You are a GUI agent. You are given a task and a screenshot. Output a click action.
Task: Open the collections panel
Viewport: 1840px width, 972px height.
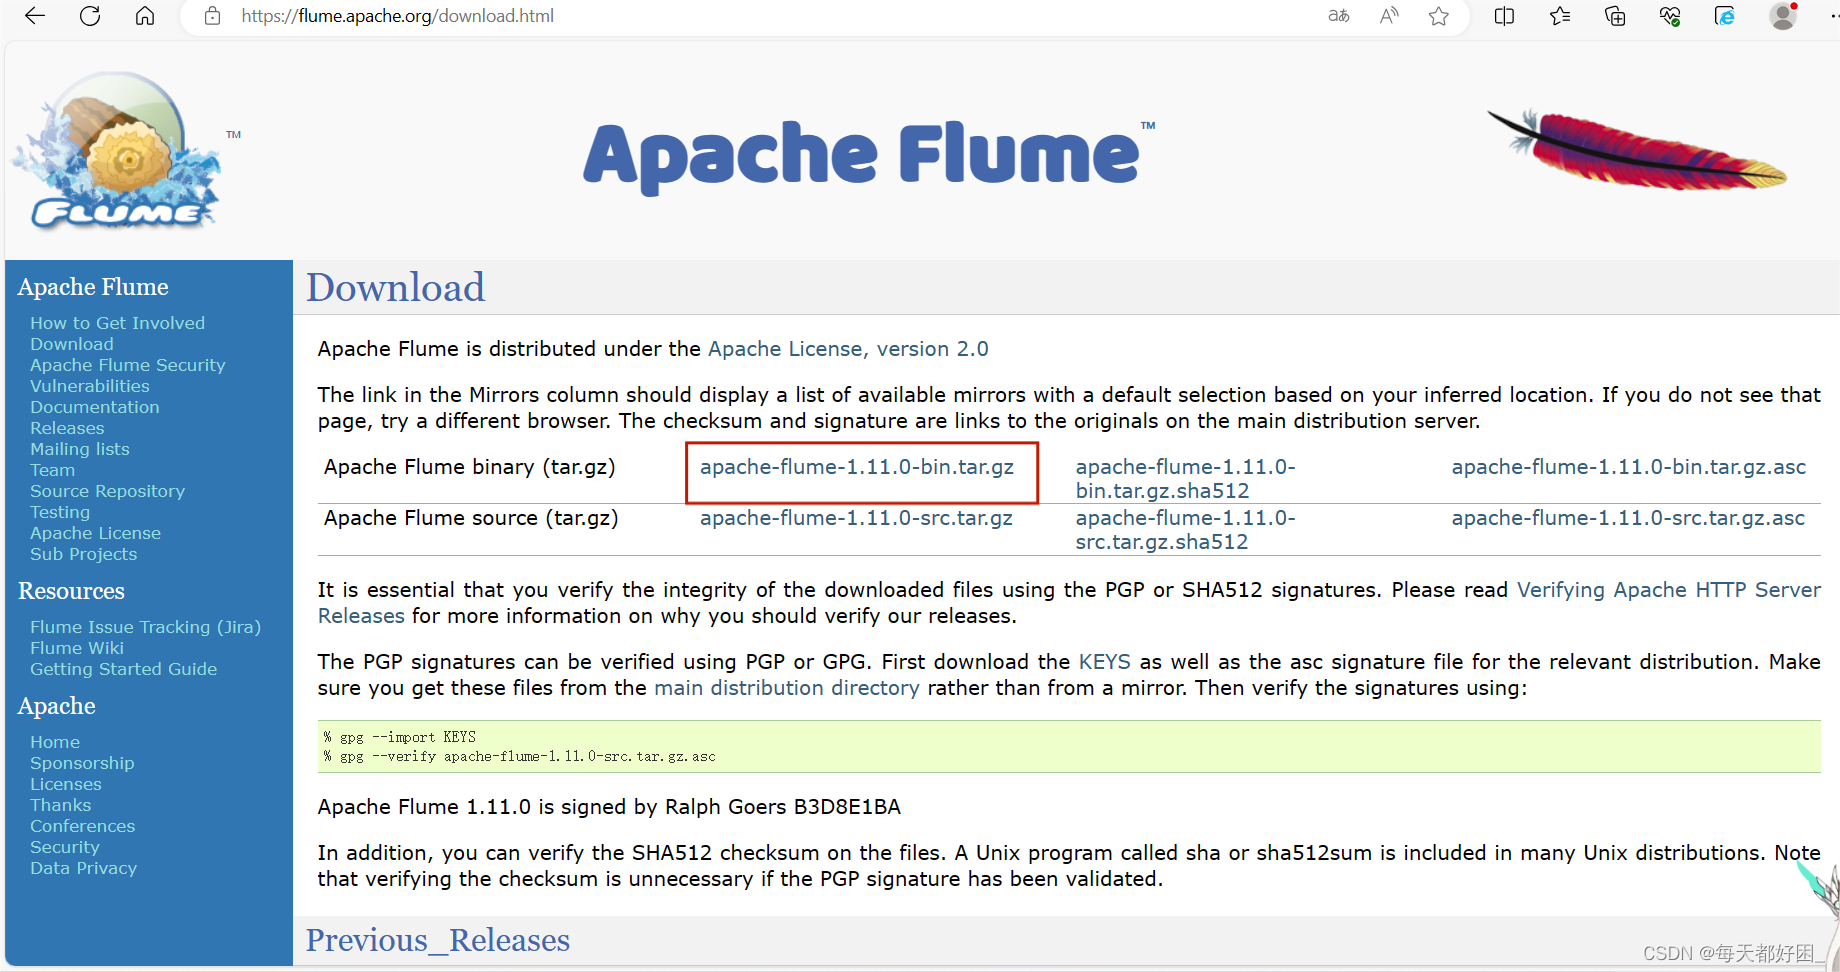click(1615, 16)
